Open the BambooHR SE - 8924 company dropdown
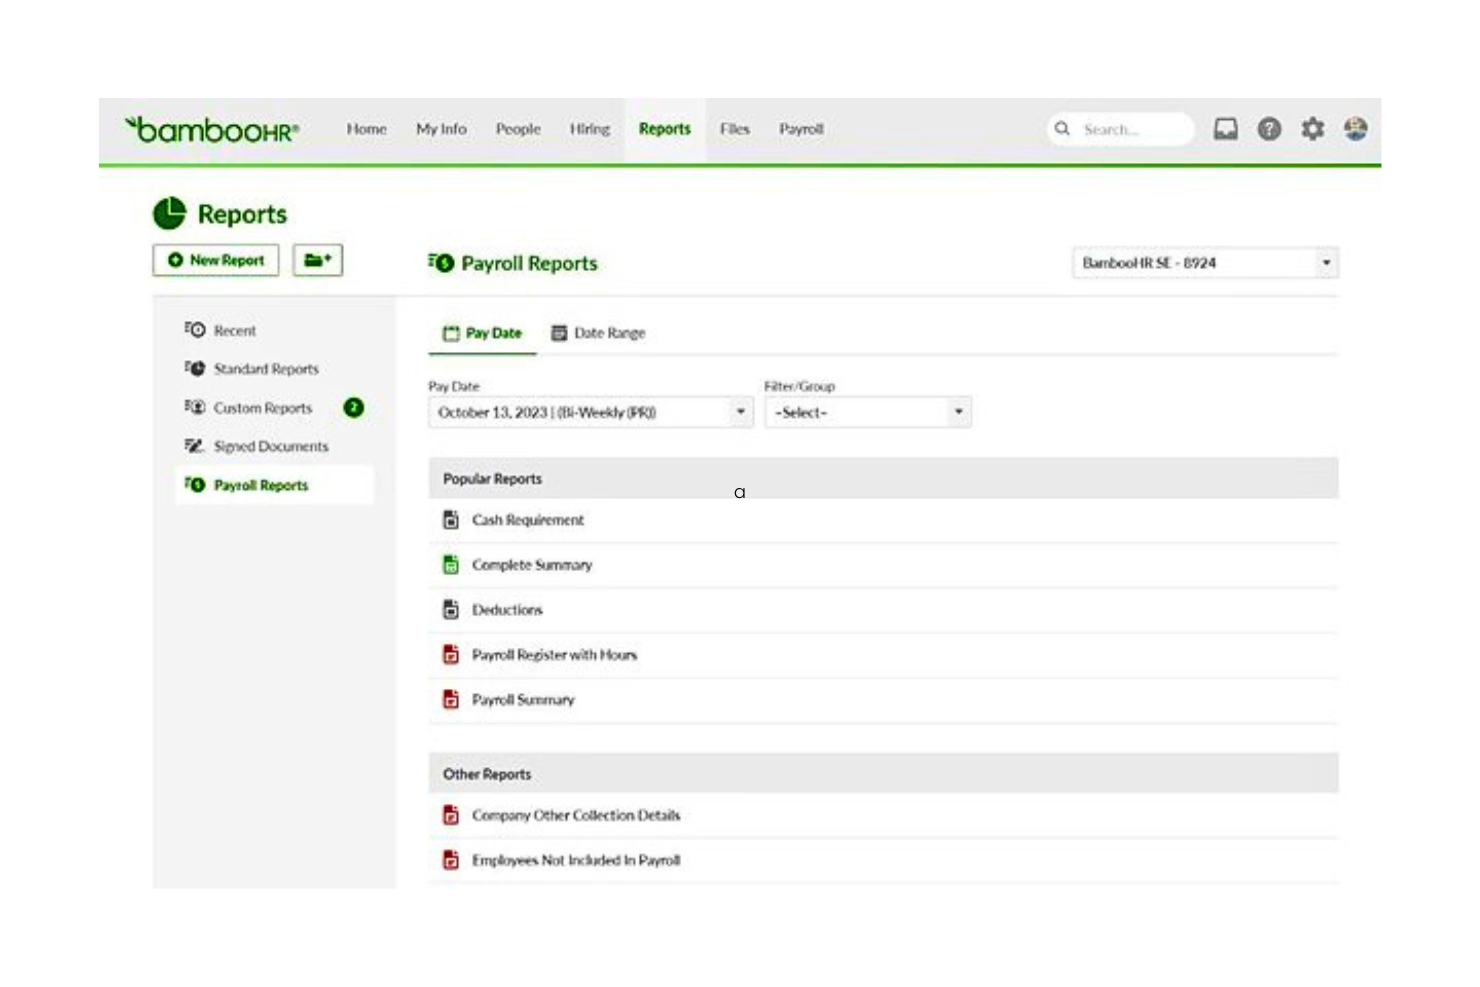Viewport: 1480px width, 987px height. 1205,263
